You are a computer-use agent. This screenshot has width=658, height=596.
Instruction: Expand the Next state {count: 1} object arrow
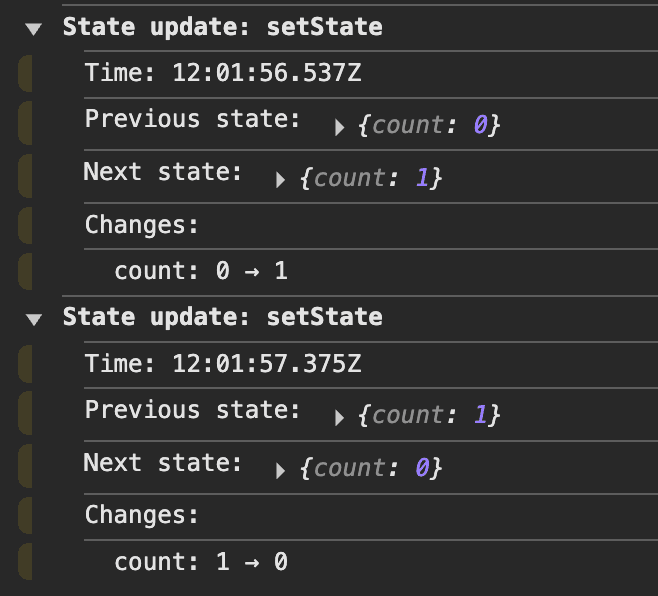281,180
